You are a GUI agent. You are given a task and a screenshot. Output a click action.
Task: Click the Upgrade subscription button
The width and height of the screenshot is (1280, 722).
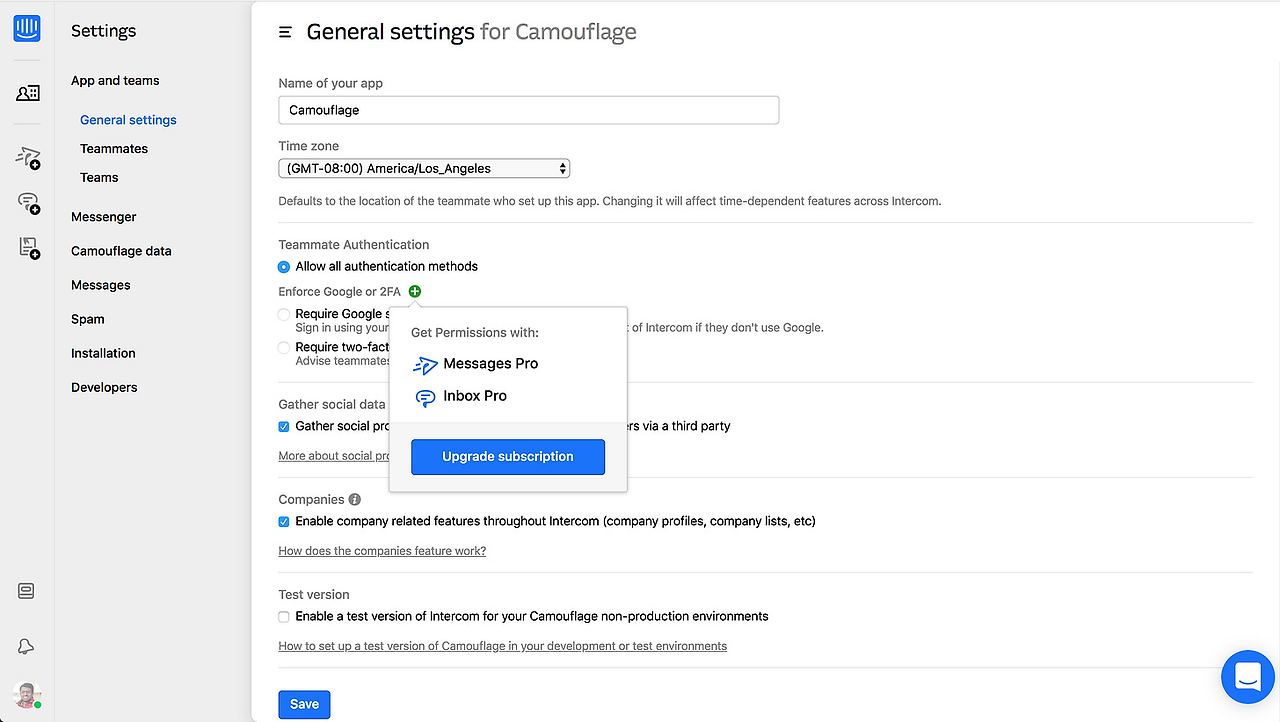pos(508,457)
